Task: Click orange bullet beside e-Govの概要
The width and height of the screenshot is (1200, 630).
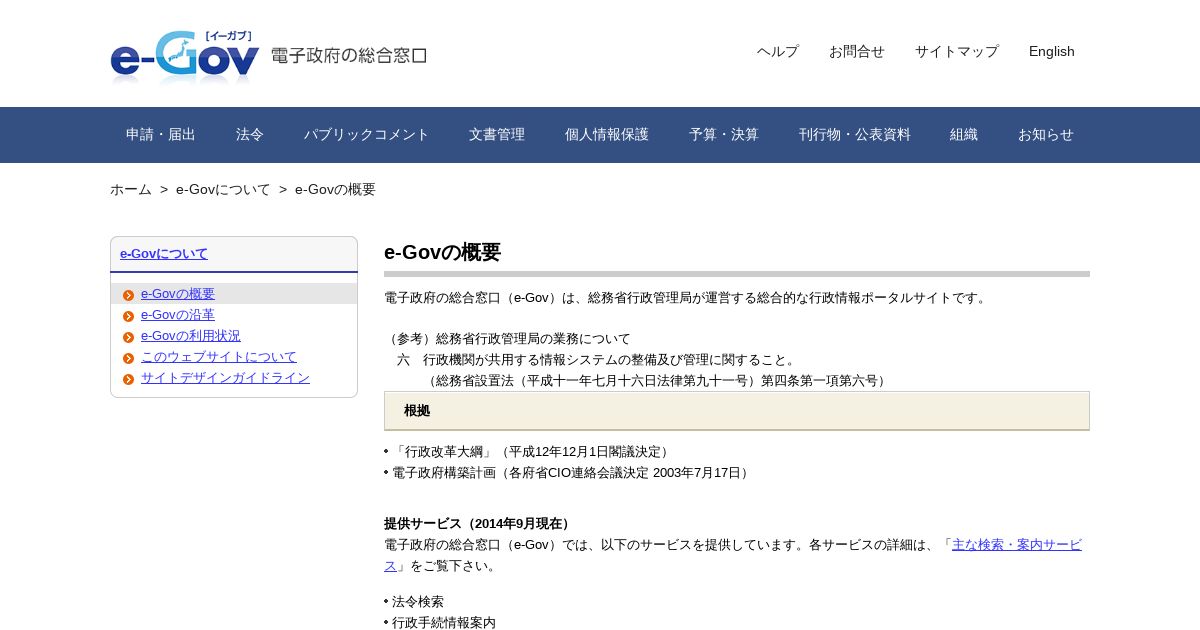Action: pyautogui.click(x=128, y=295)
